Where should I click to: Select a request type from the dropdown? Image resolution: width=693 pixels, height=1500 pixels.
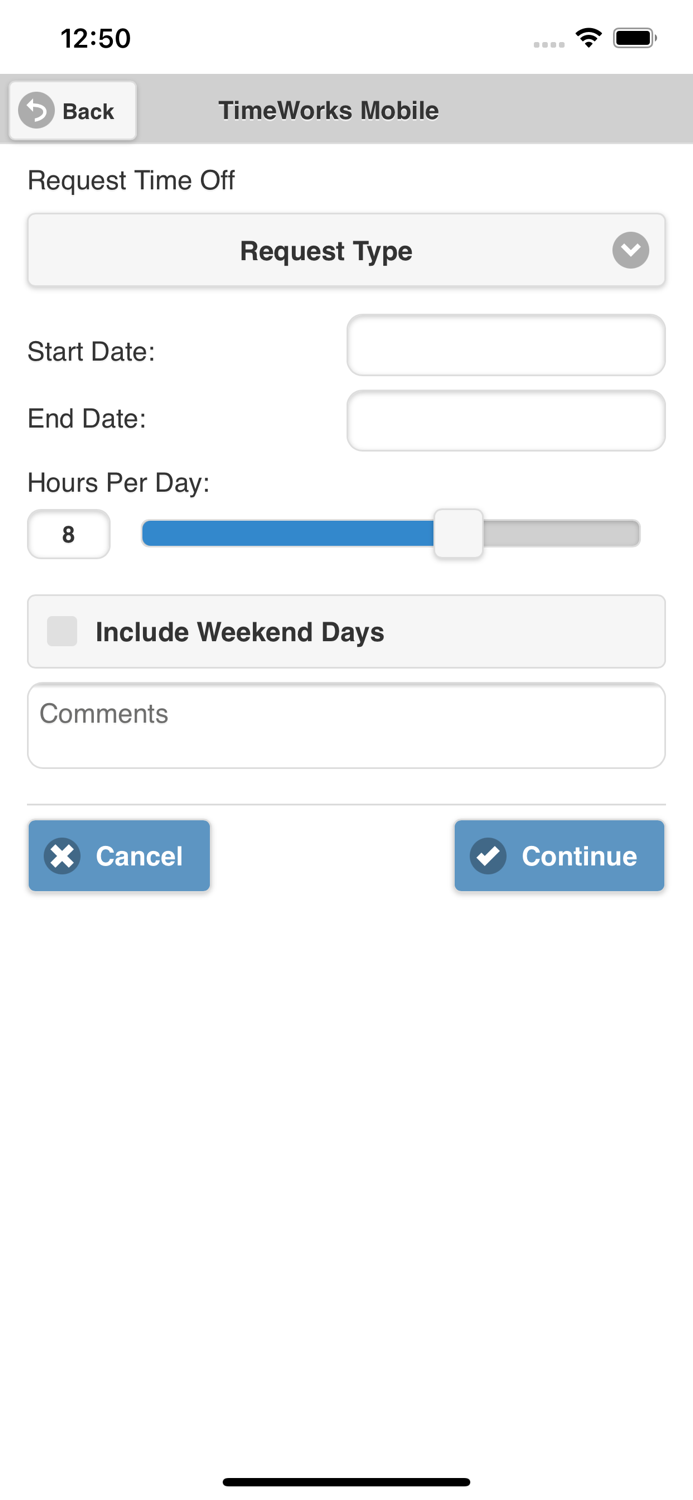[x=346, y=250]
